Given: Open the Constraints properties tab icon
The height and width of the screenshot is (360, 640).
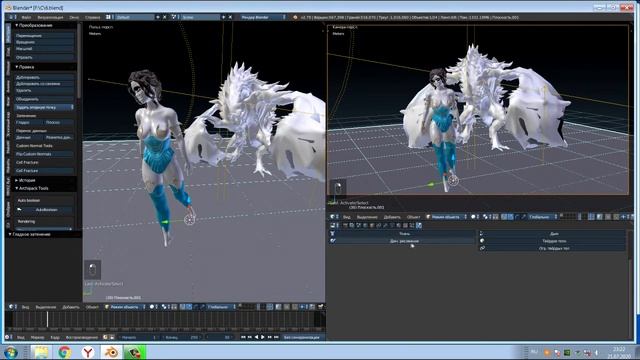Looking at the screenshot, I should [x=378, y=225].
